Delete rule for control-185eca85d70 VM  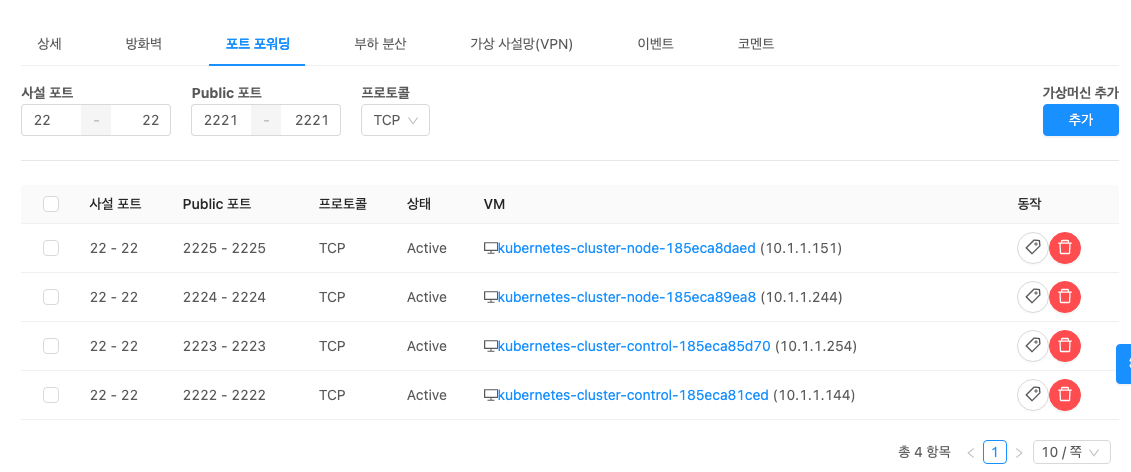[x=1065, y=346]
